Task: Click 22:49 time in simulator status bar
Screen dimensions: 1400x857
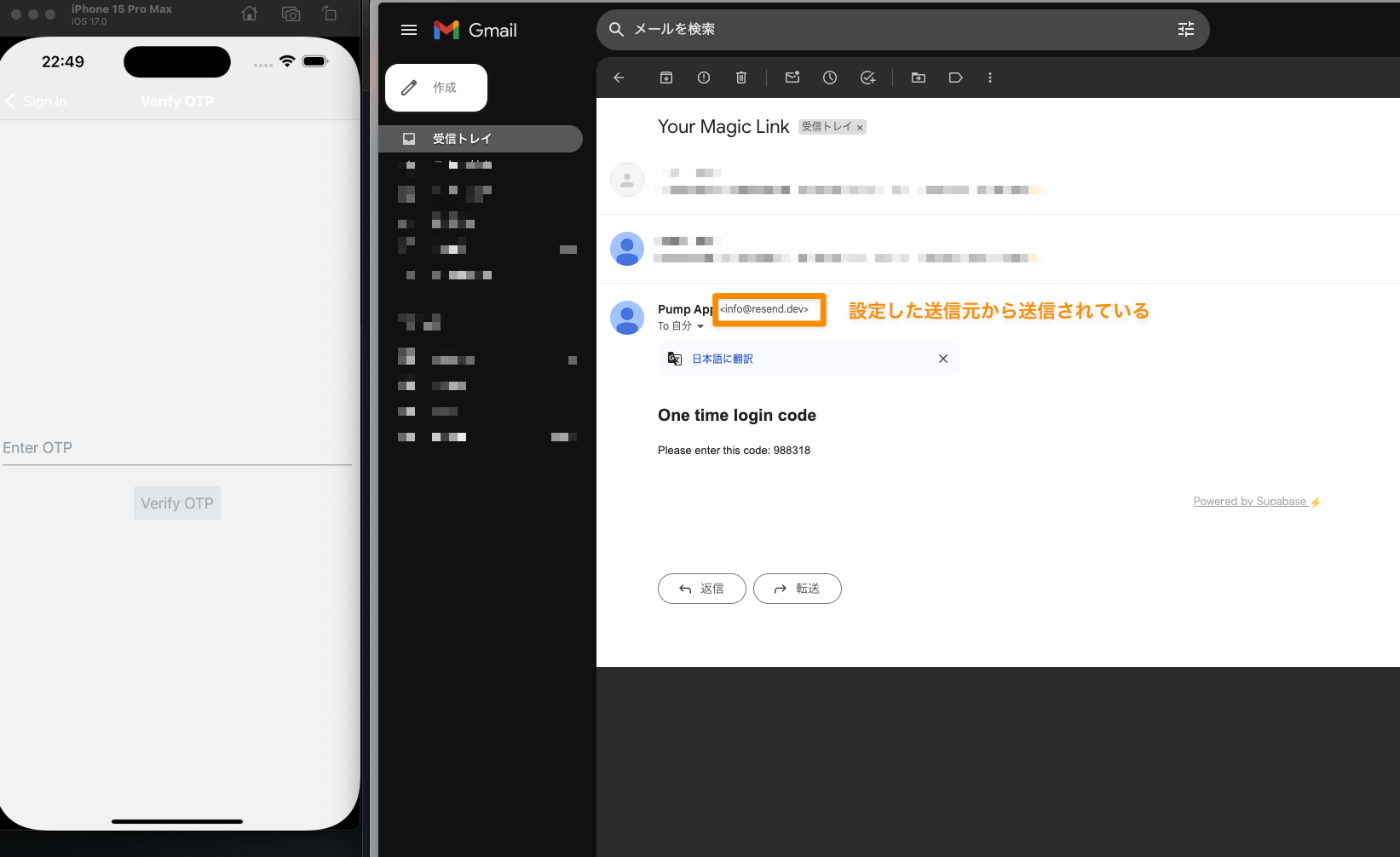Action: tap(63, 61)
